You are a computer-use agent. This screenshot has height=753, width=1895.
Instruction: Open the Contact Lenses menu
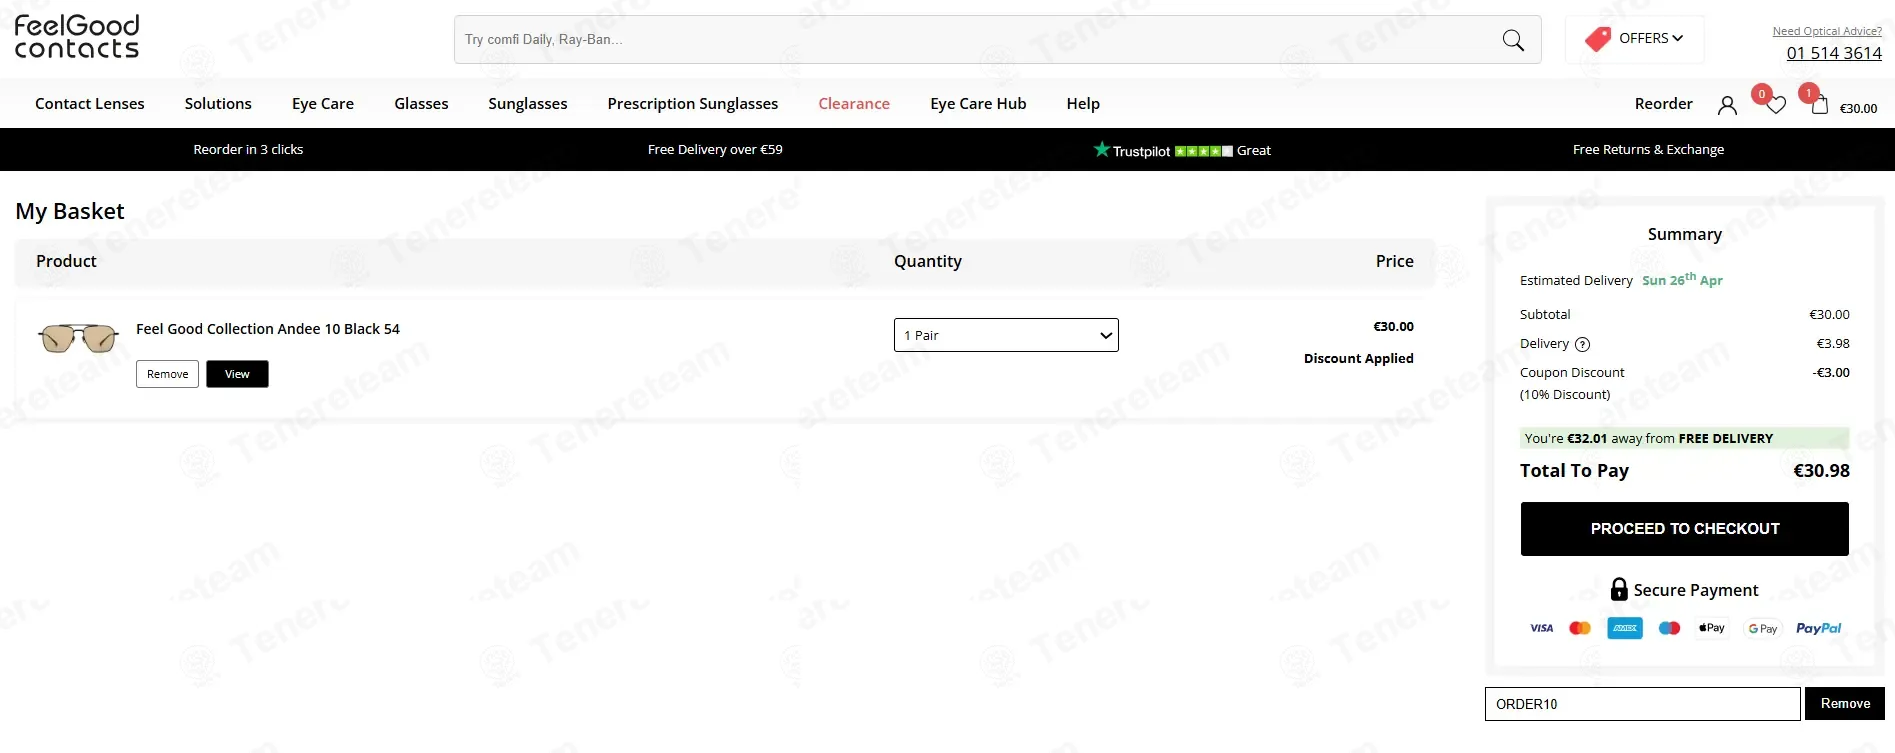90,104
